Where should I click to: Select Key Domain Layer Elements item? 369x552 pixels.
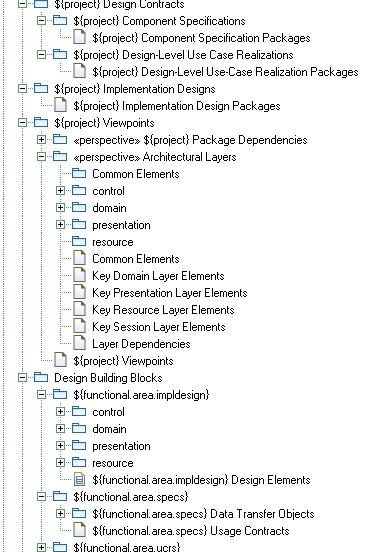158,276
